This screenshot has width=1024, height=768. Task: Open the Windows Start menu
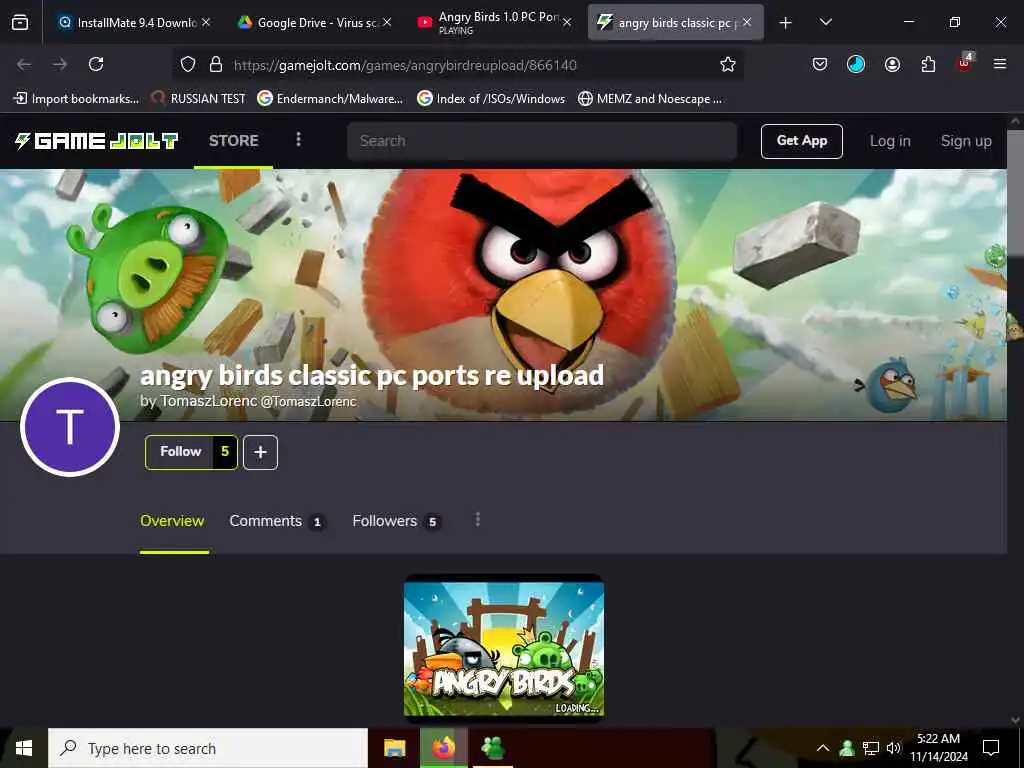24,748
